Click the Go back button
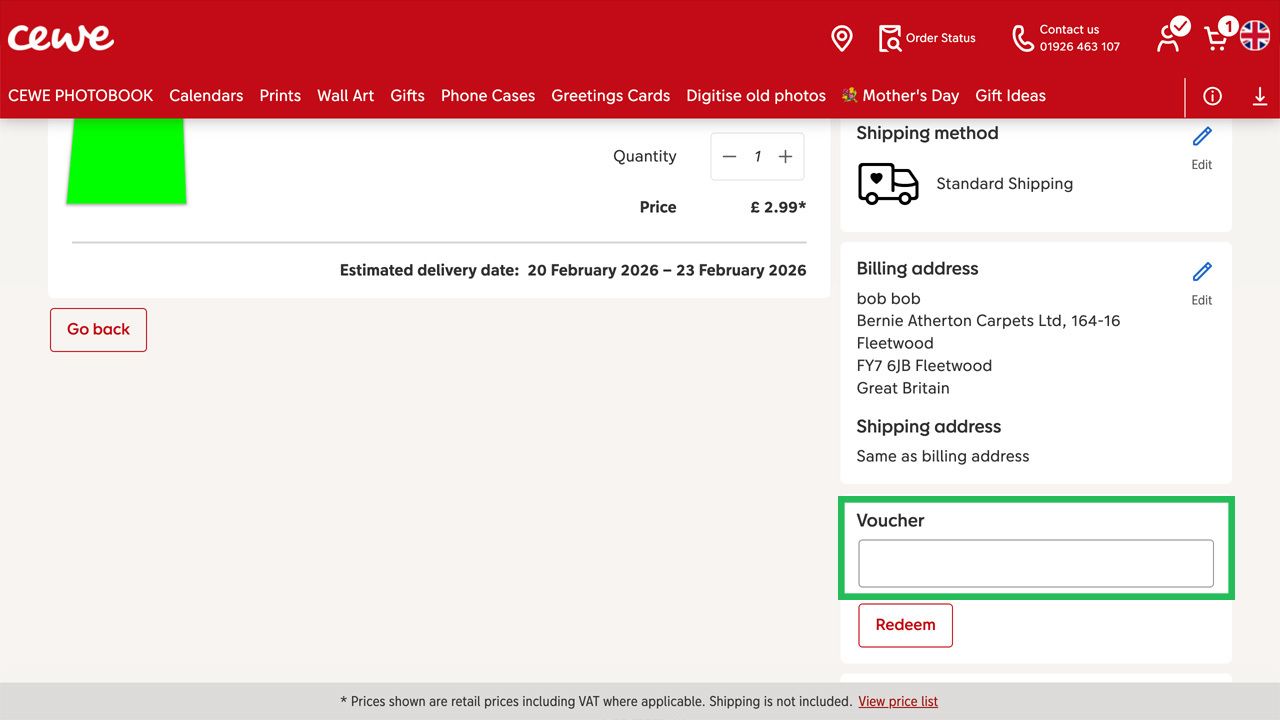Image resolution: width=1280 pixels, height=720 pixels. tap(98, 329)
